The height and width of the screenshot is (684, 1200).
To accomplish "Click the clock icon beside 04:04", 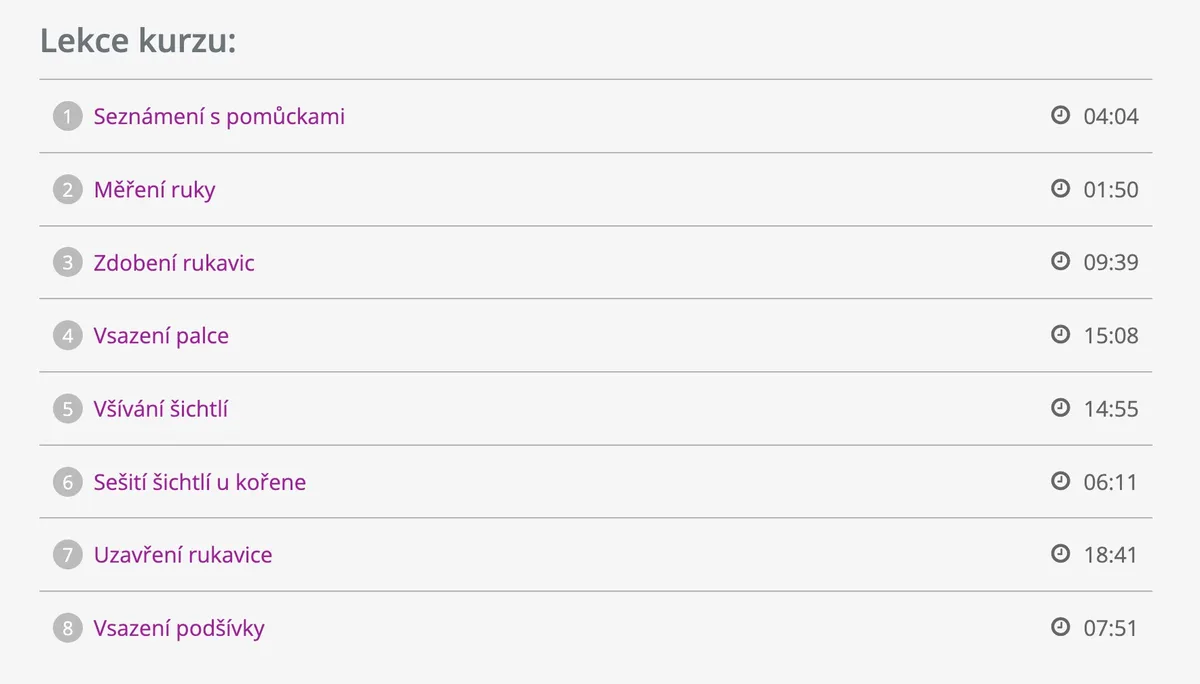I will [1061, 115].
